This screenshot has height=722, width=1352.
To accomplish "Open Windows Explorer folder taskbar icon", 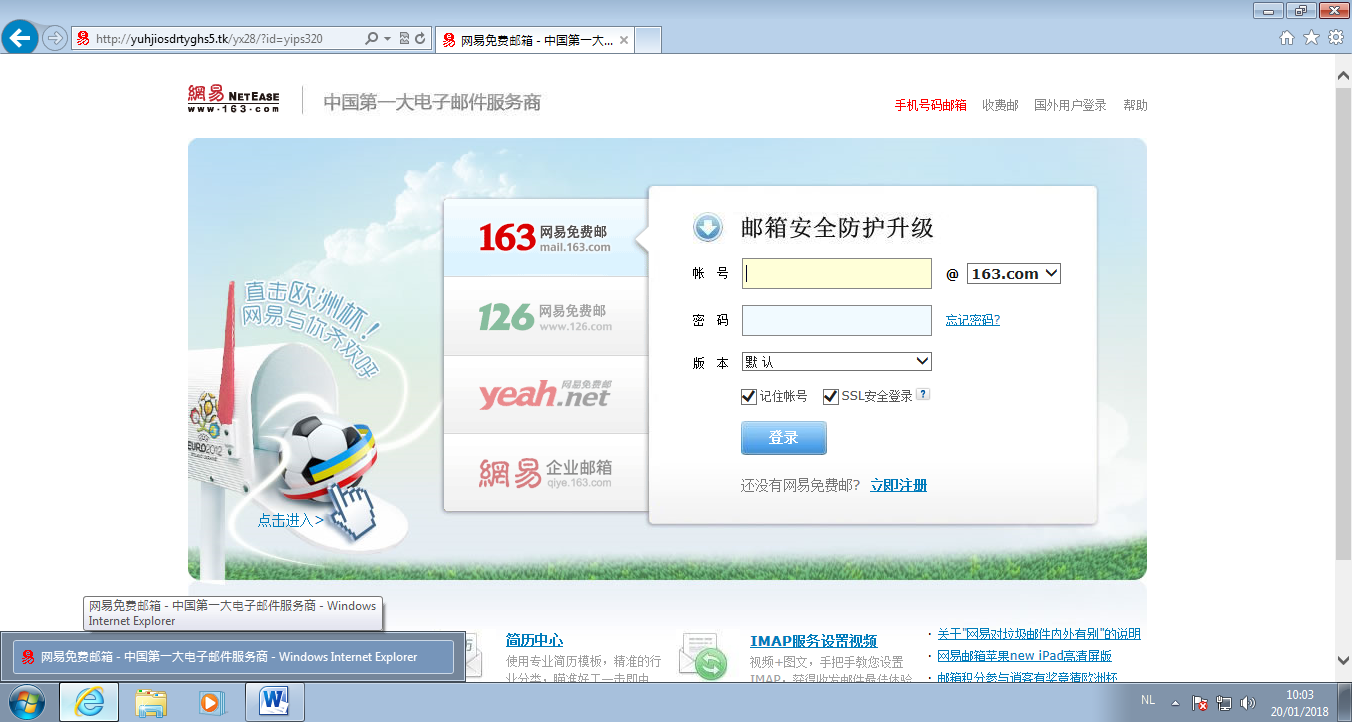I will coord(151,702).
